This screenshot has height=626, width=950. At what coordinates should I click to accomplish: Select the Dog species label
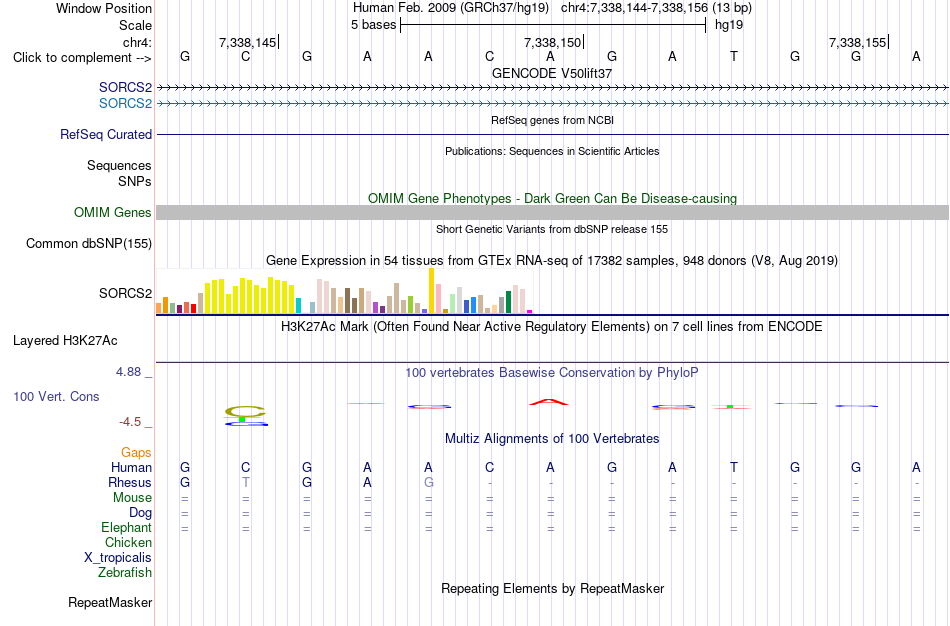pyautogui.click(x=141, y=513)
